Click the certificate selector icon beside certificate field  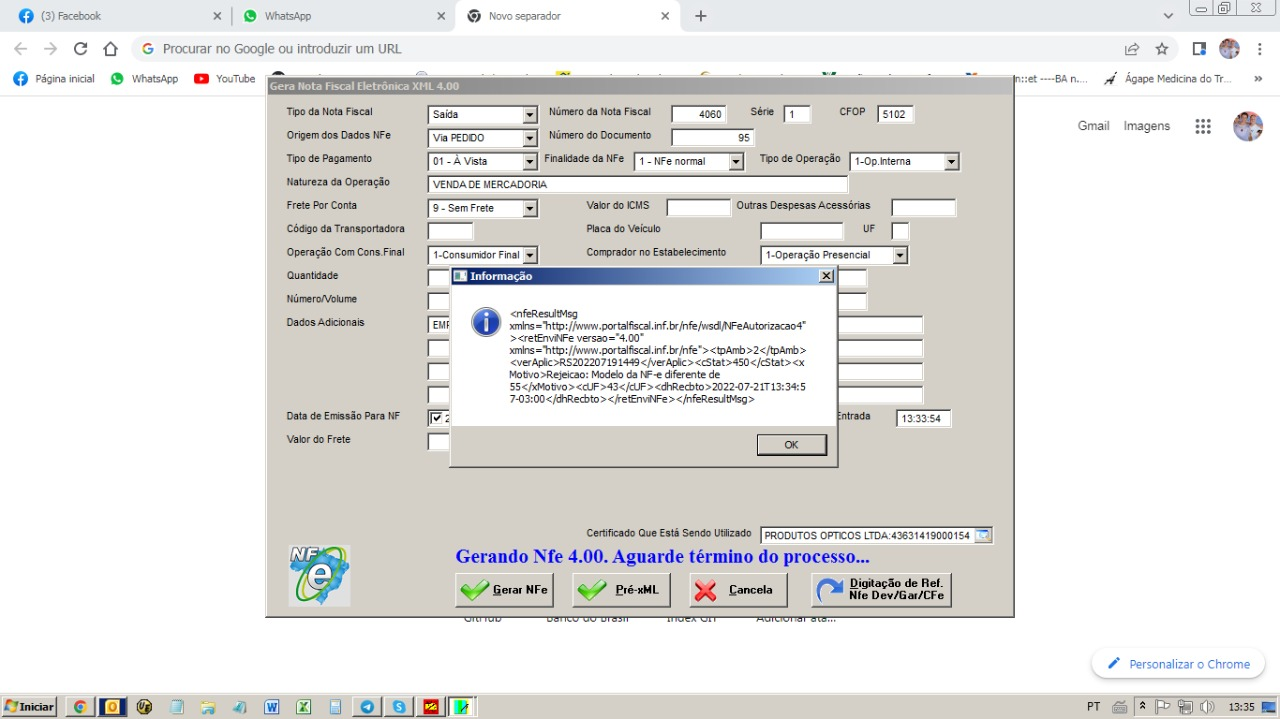pos(983,536)
